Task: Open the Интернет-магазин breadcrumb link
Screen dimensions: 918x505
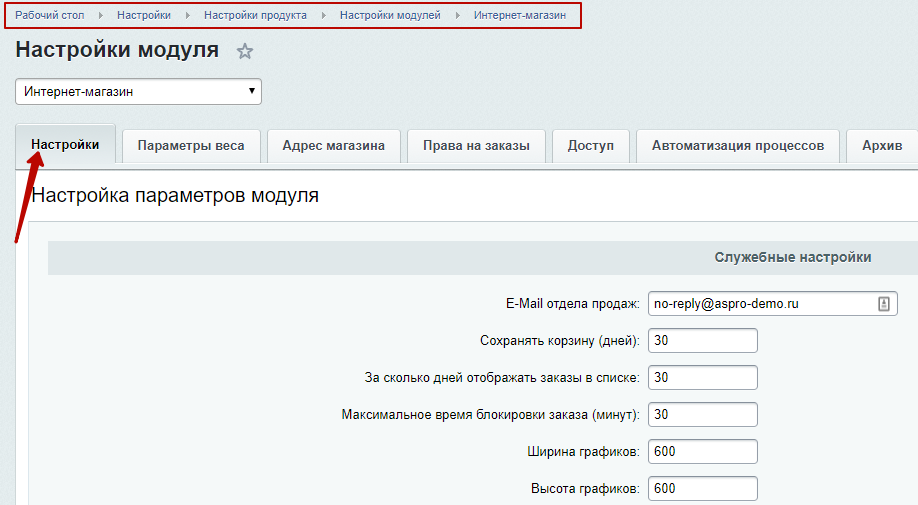Action: (520, 15)
